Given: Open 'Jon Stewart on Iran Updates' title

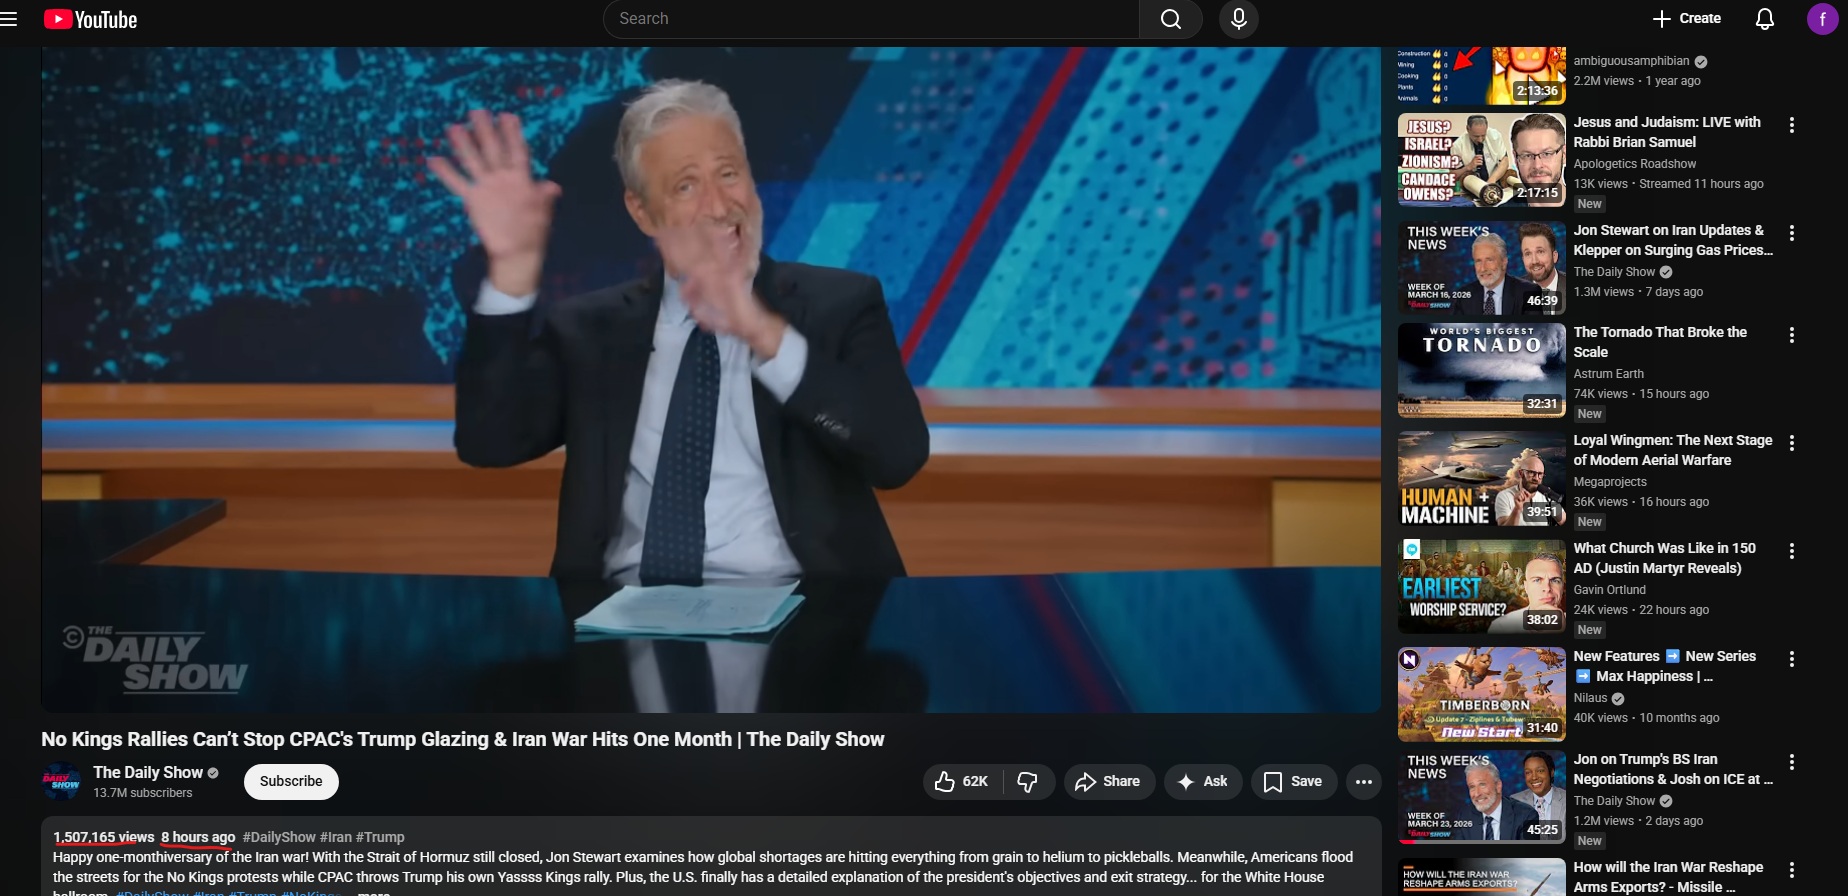Looking at the screenshot, I should (1672, 240).
